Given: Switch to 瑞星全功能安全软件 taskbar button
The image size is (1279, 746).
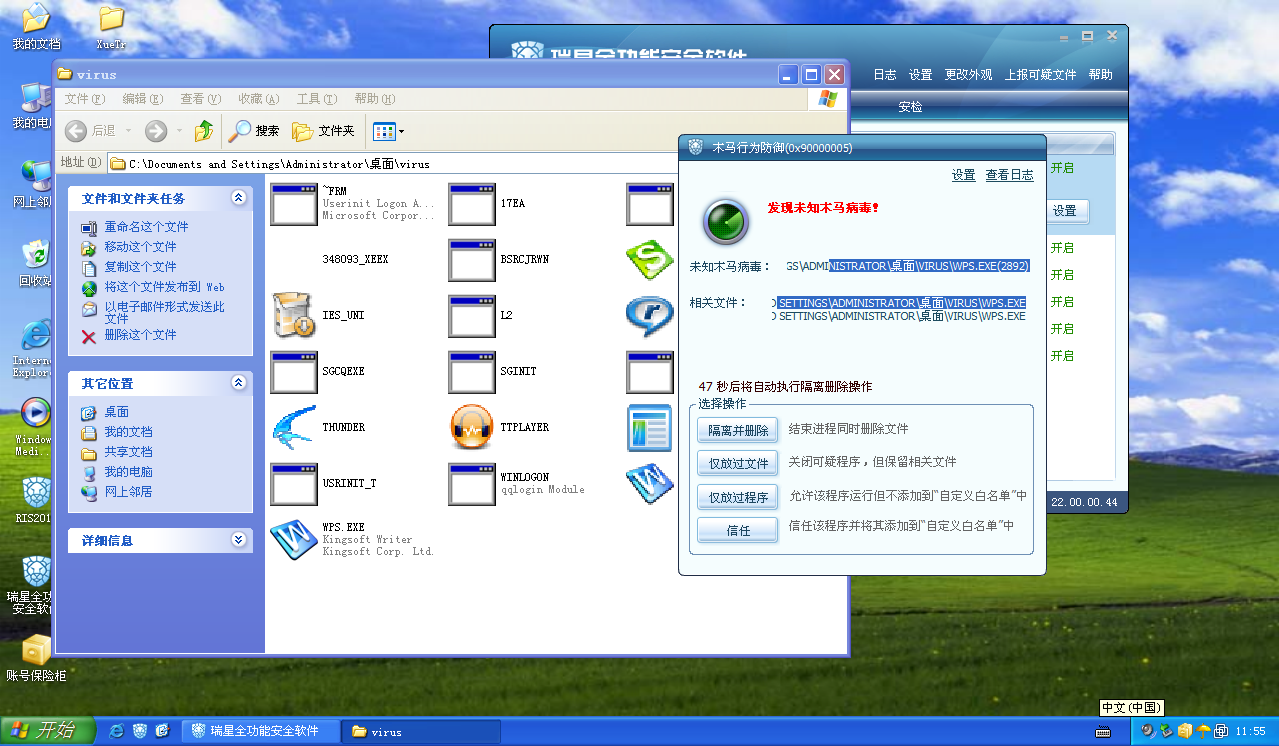Looking at the screenshot, I should point(262,731).
